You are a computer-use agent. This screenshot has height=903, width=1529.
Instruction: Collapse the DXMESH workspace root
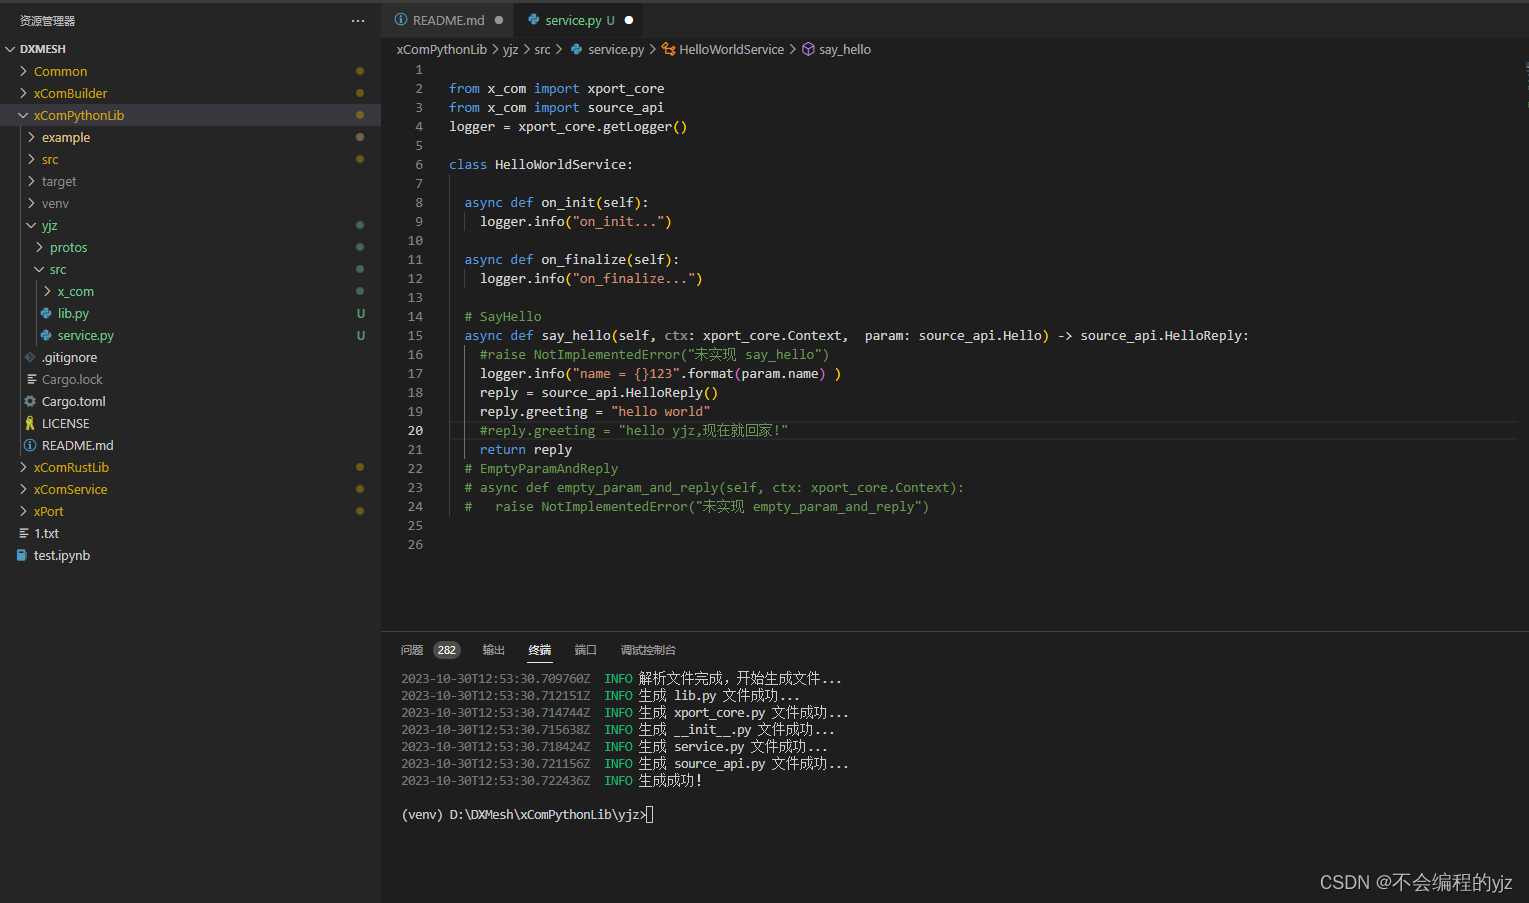point(11,49)
